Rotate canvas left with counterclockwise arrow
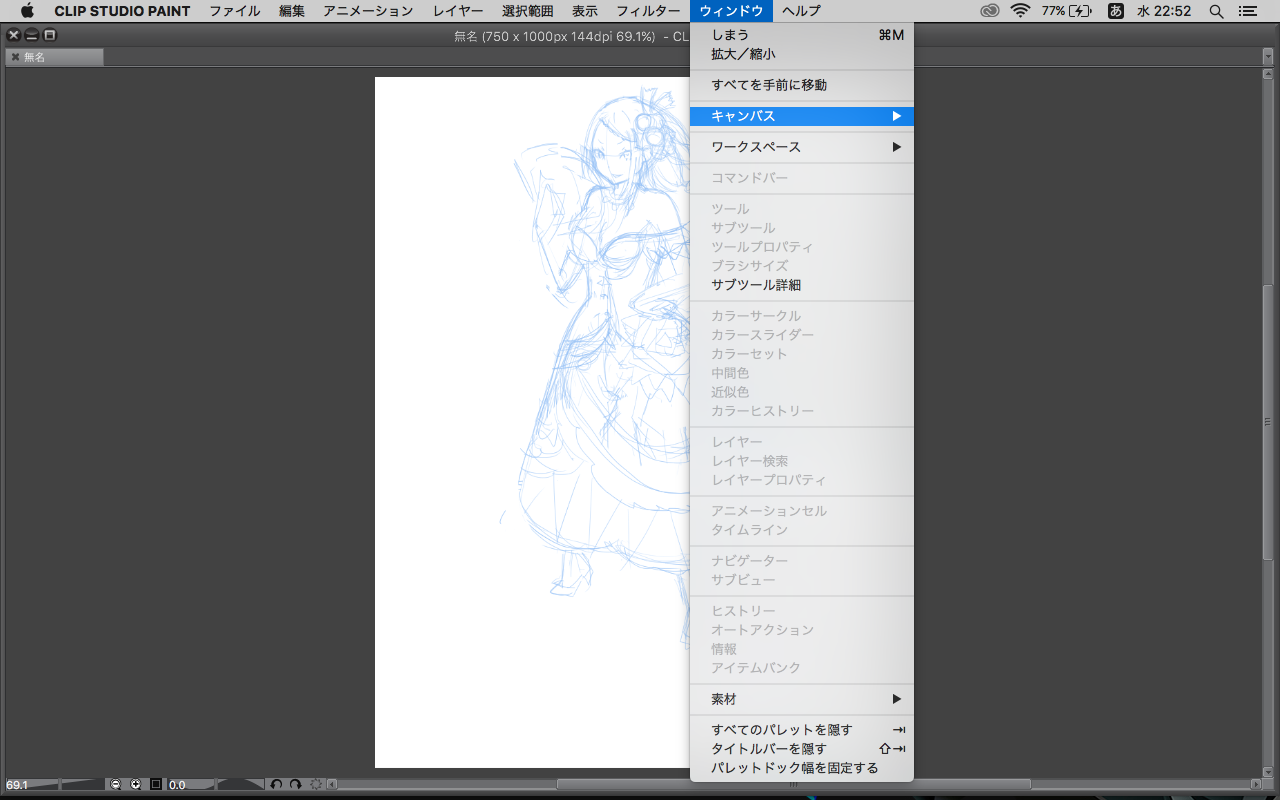Image resolution: width=1280 pixels, height=800 pixels. pos(277,785)
